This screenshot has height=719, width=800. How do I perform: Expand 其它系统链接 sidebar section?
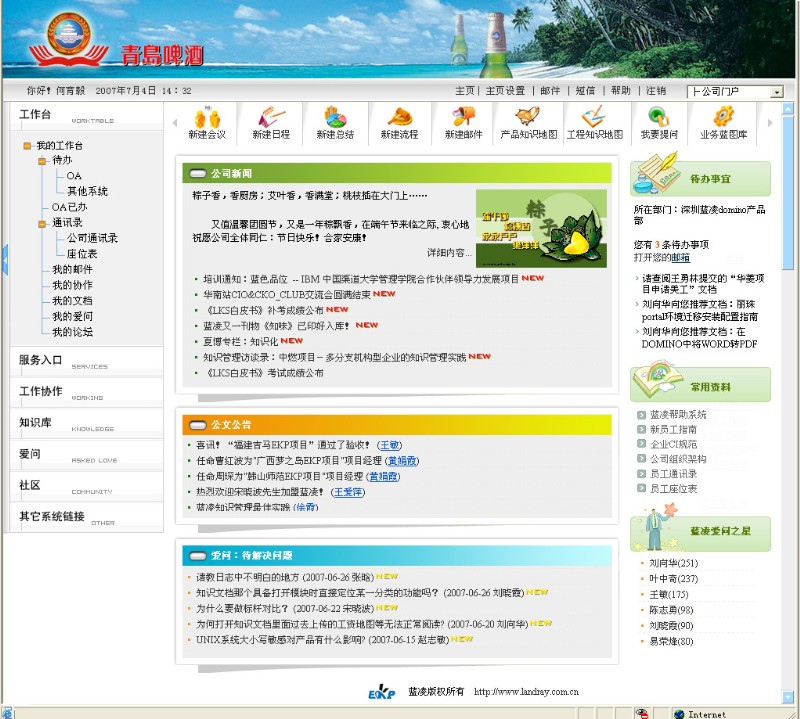click(86, 517)
